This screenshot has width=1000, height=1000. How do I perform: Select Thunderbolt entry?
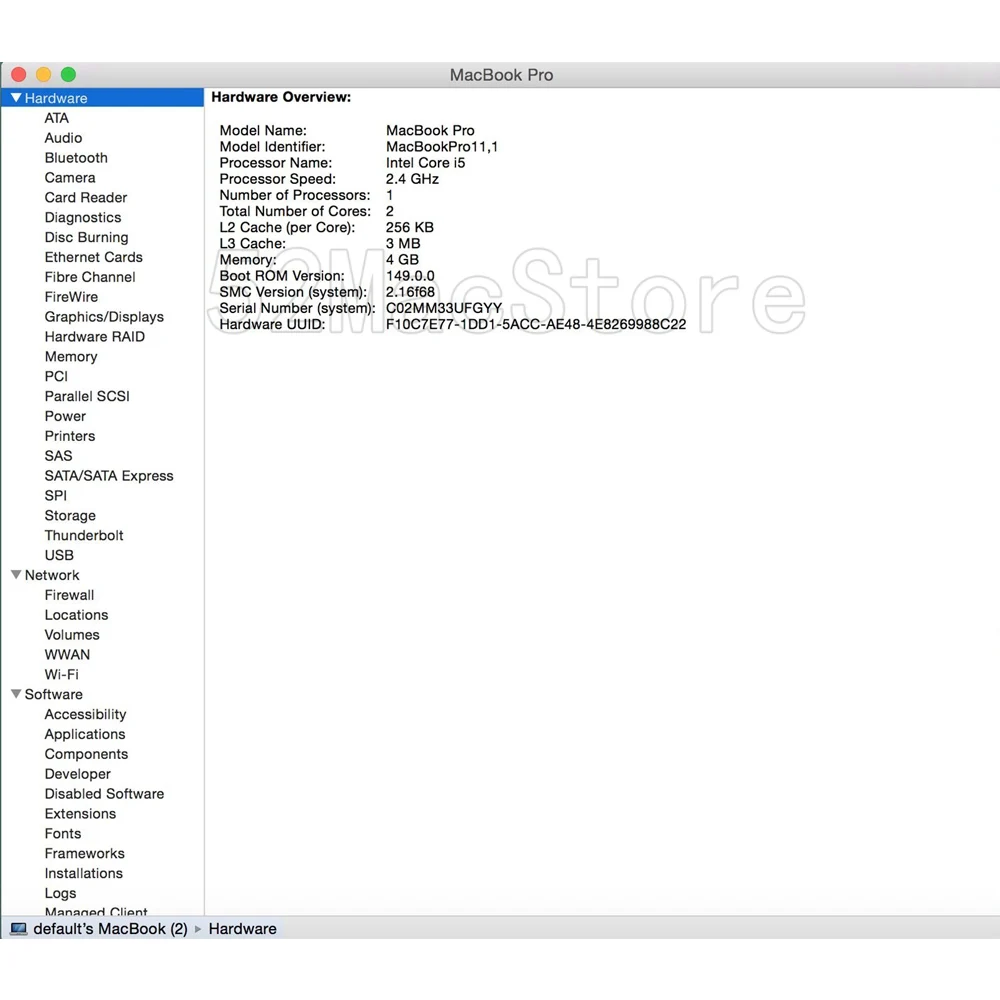click(x=84, y=535)
